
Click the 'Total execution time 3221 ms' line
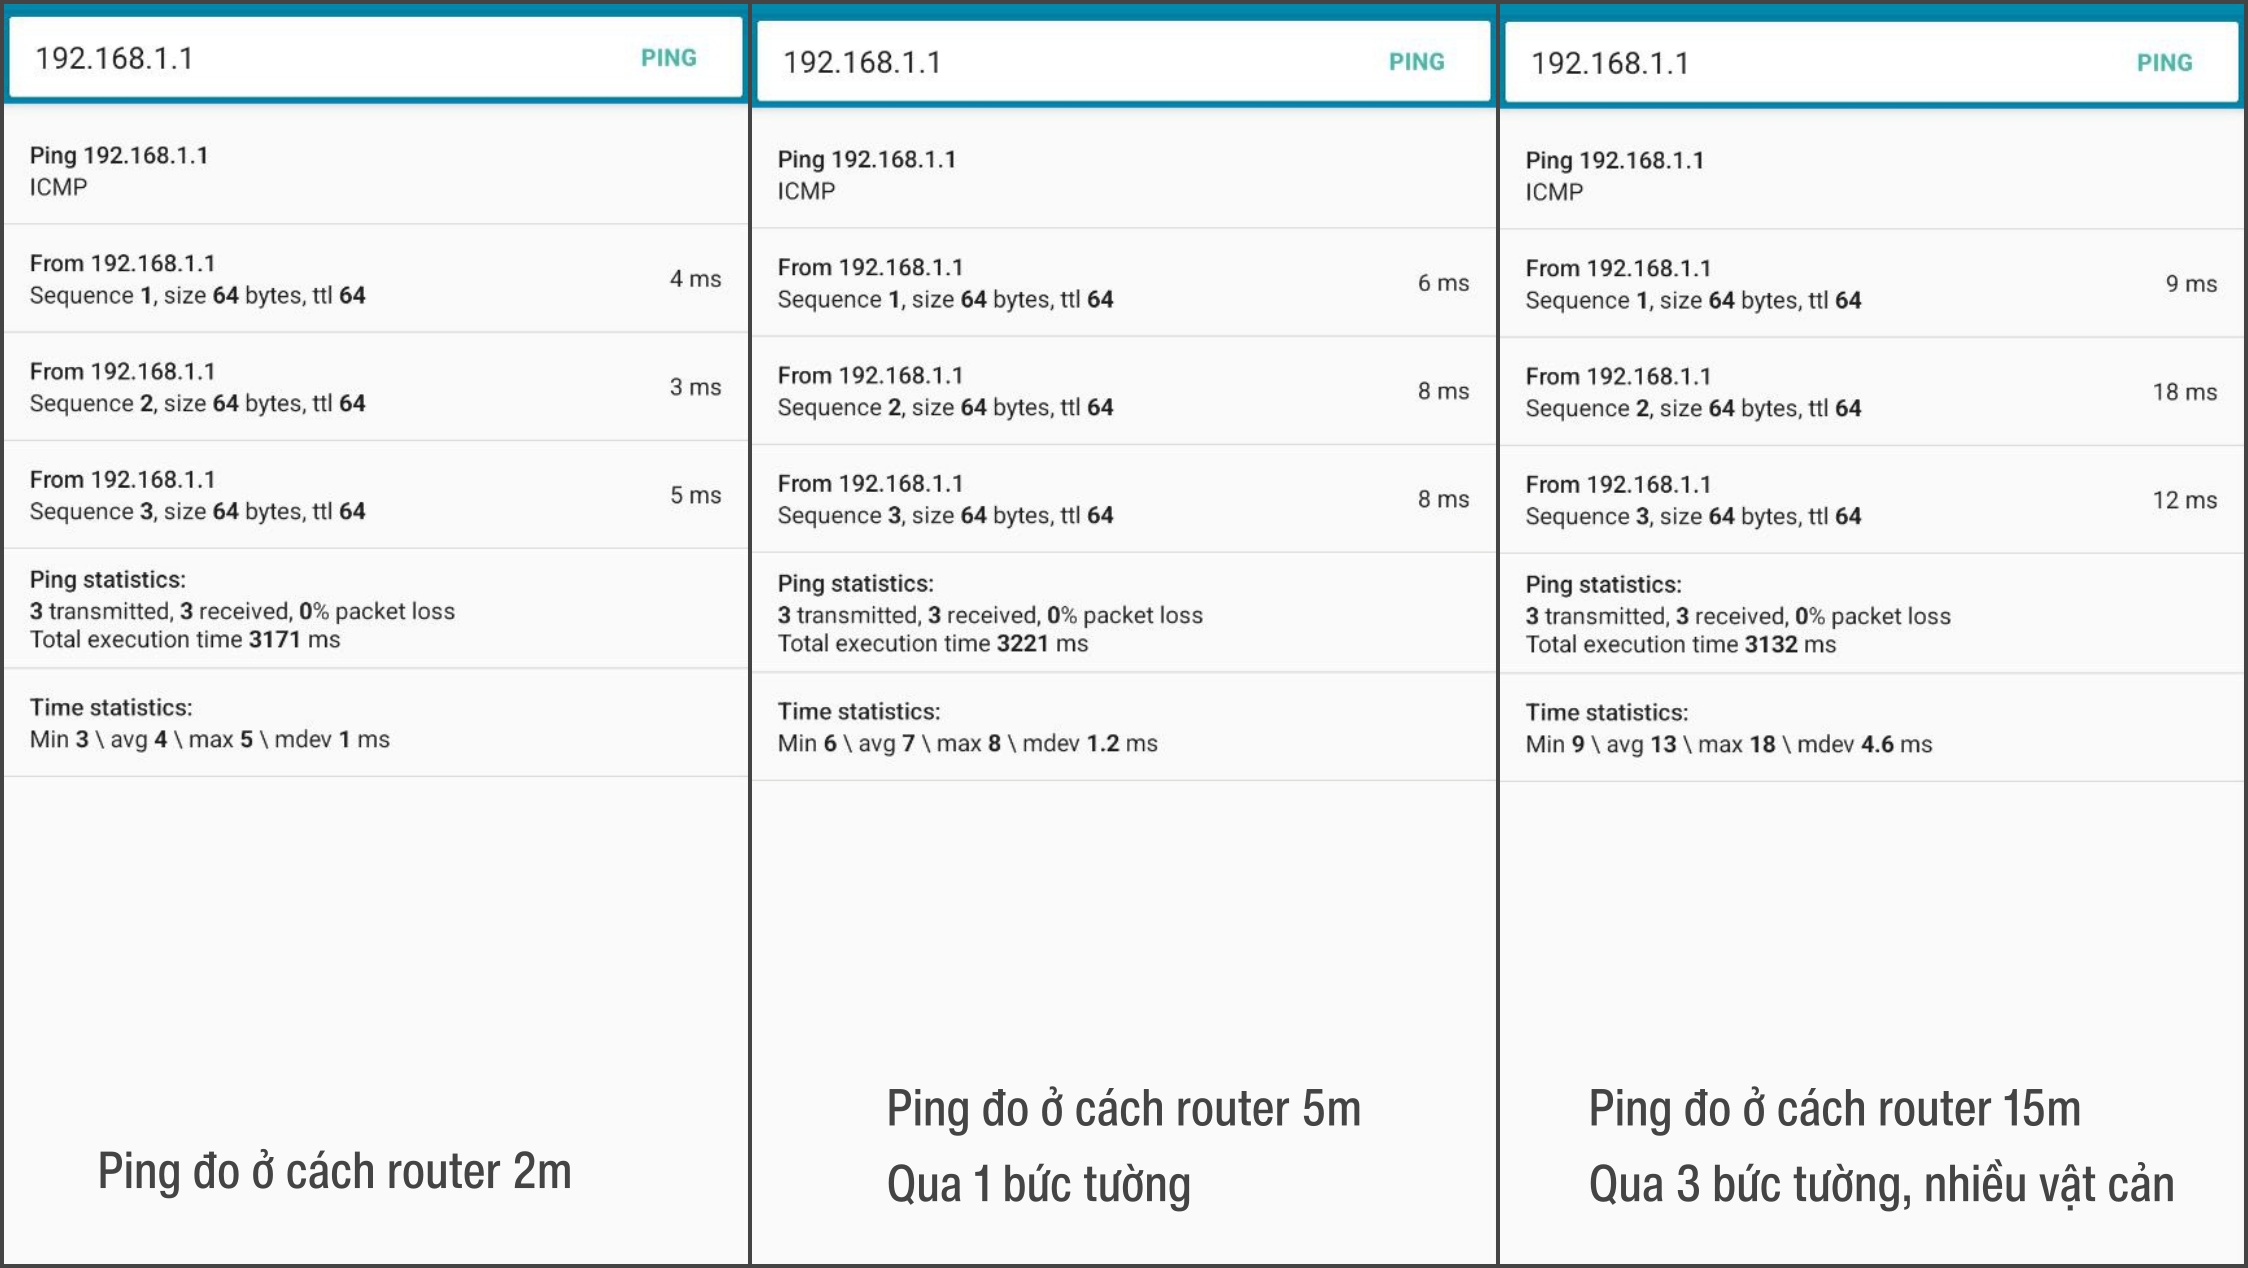(x=933, y=643)
